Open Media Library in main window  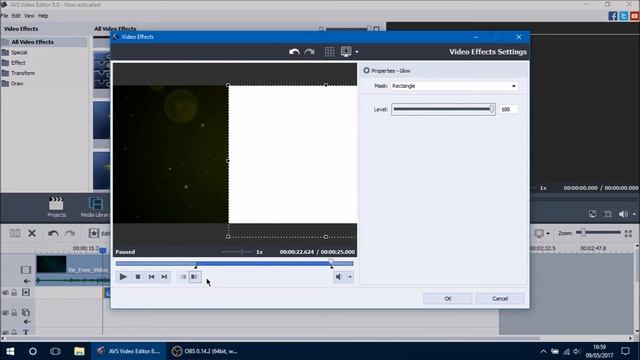95,207
